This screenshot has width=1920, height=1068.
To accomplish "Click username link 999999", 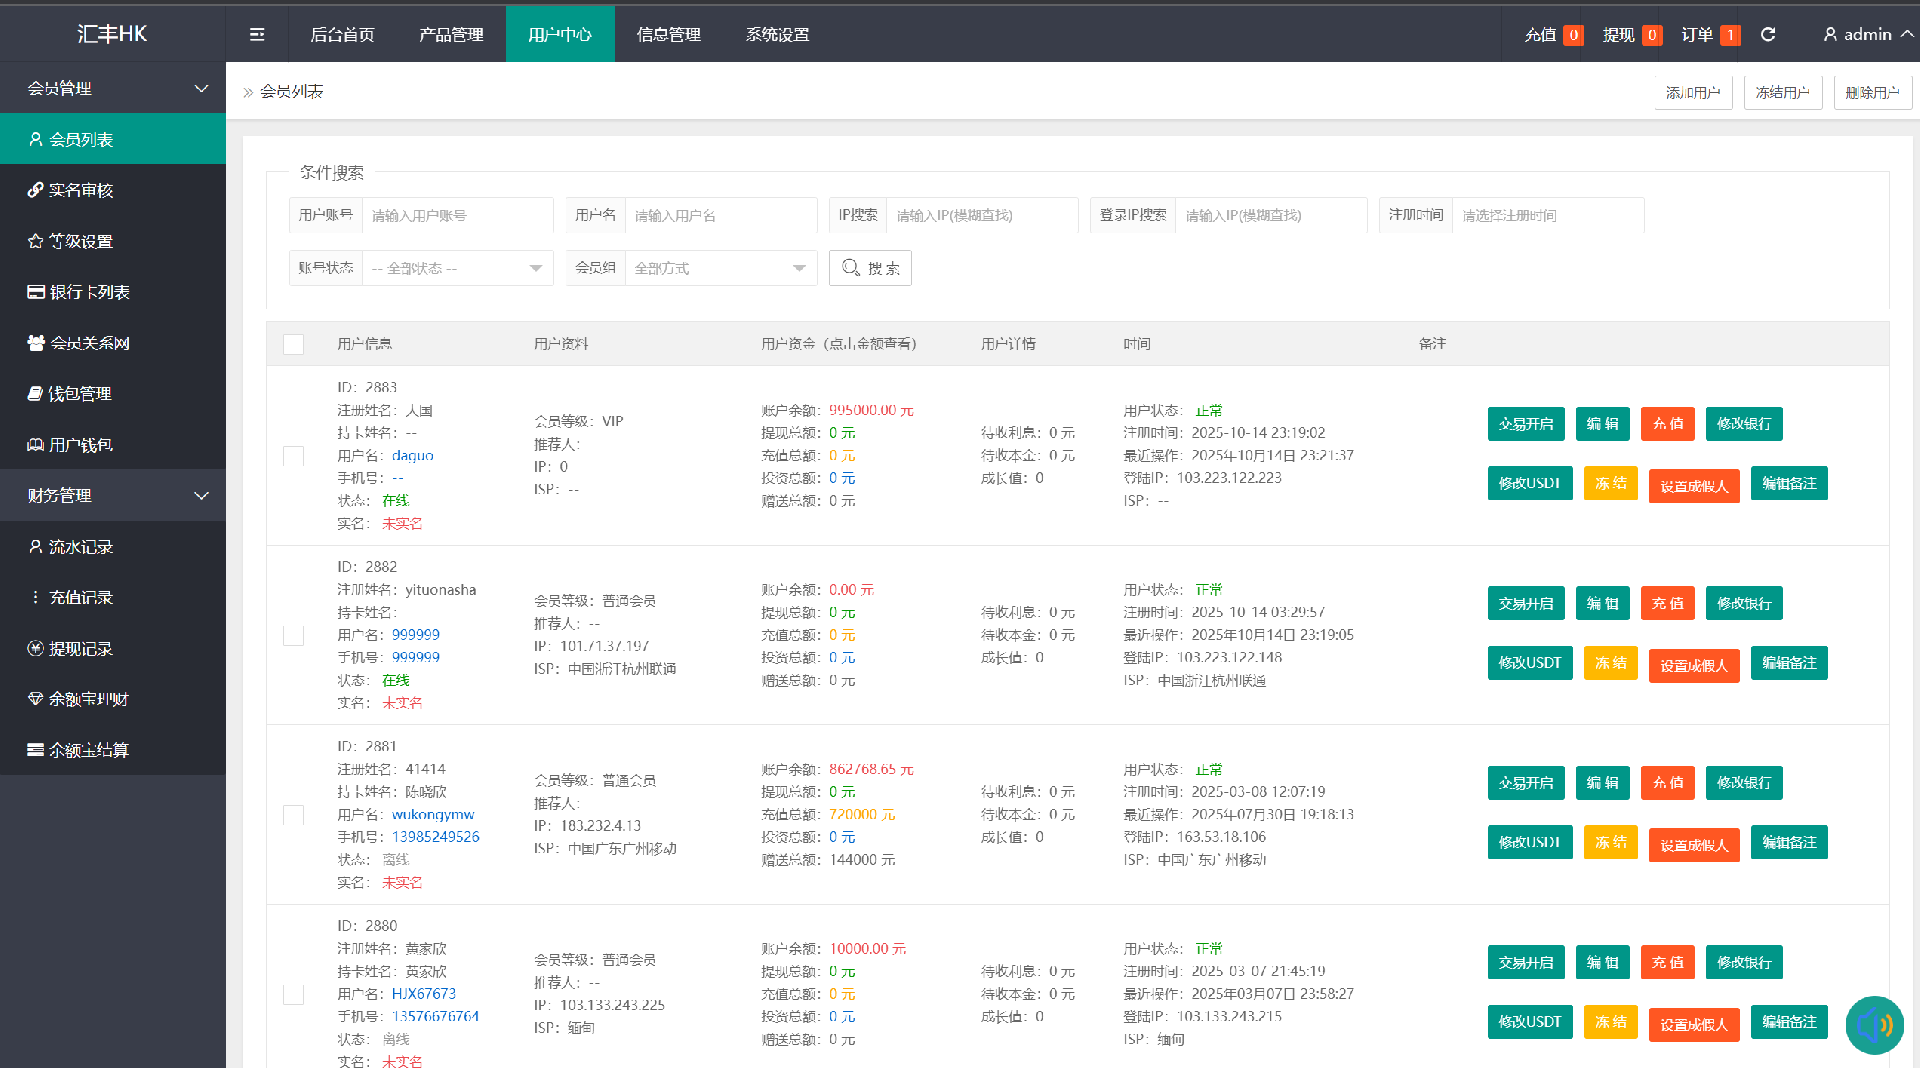I will point(416,635).
